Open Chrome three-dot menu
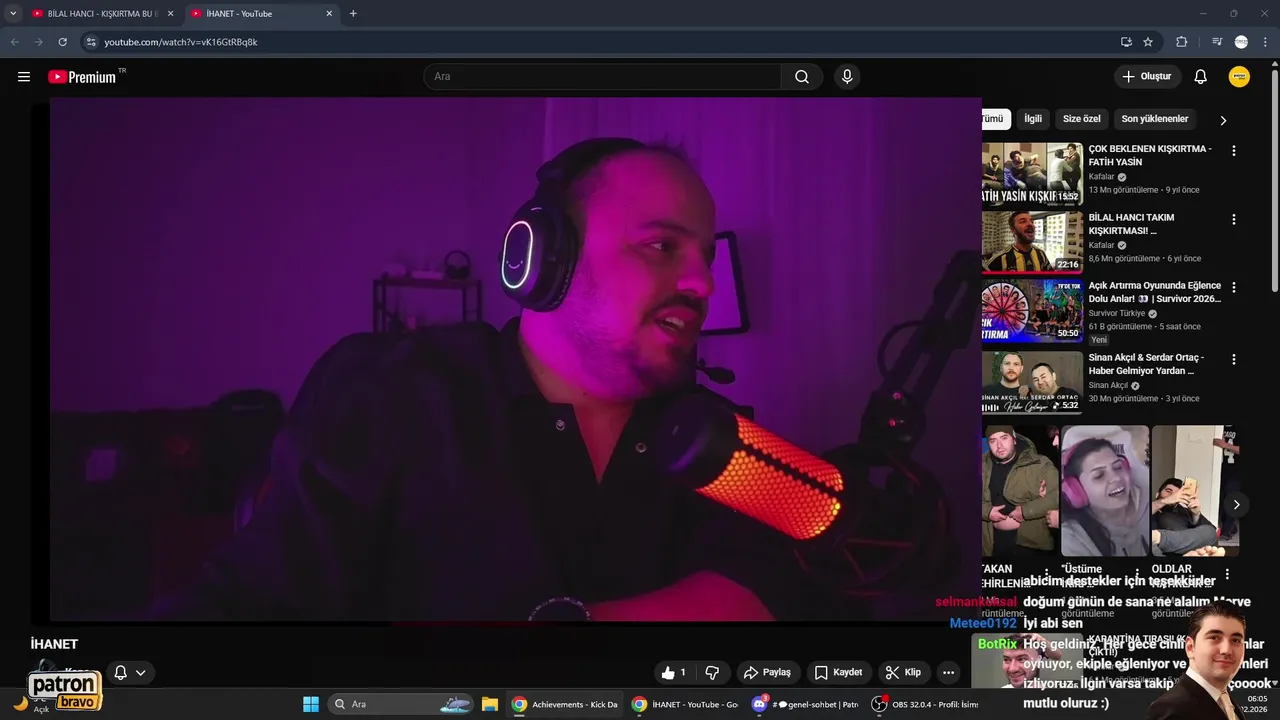 coord(1266,42)
